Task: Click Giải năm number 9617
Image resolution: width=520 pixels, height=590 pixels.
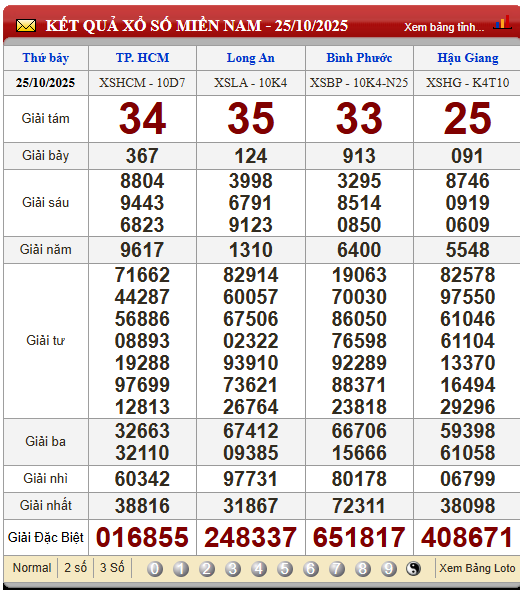Action: click(142, 250)
